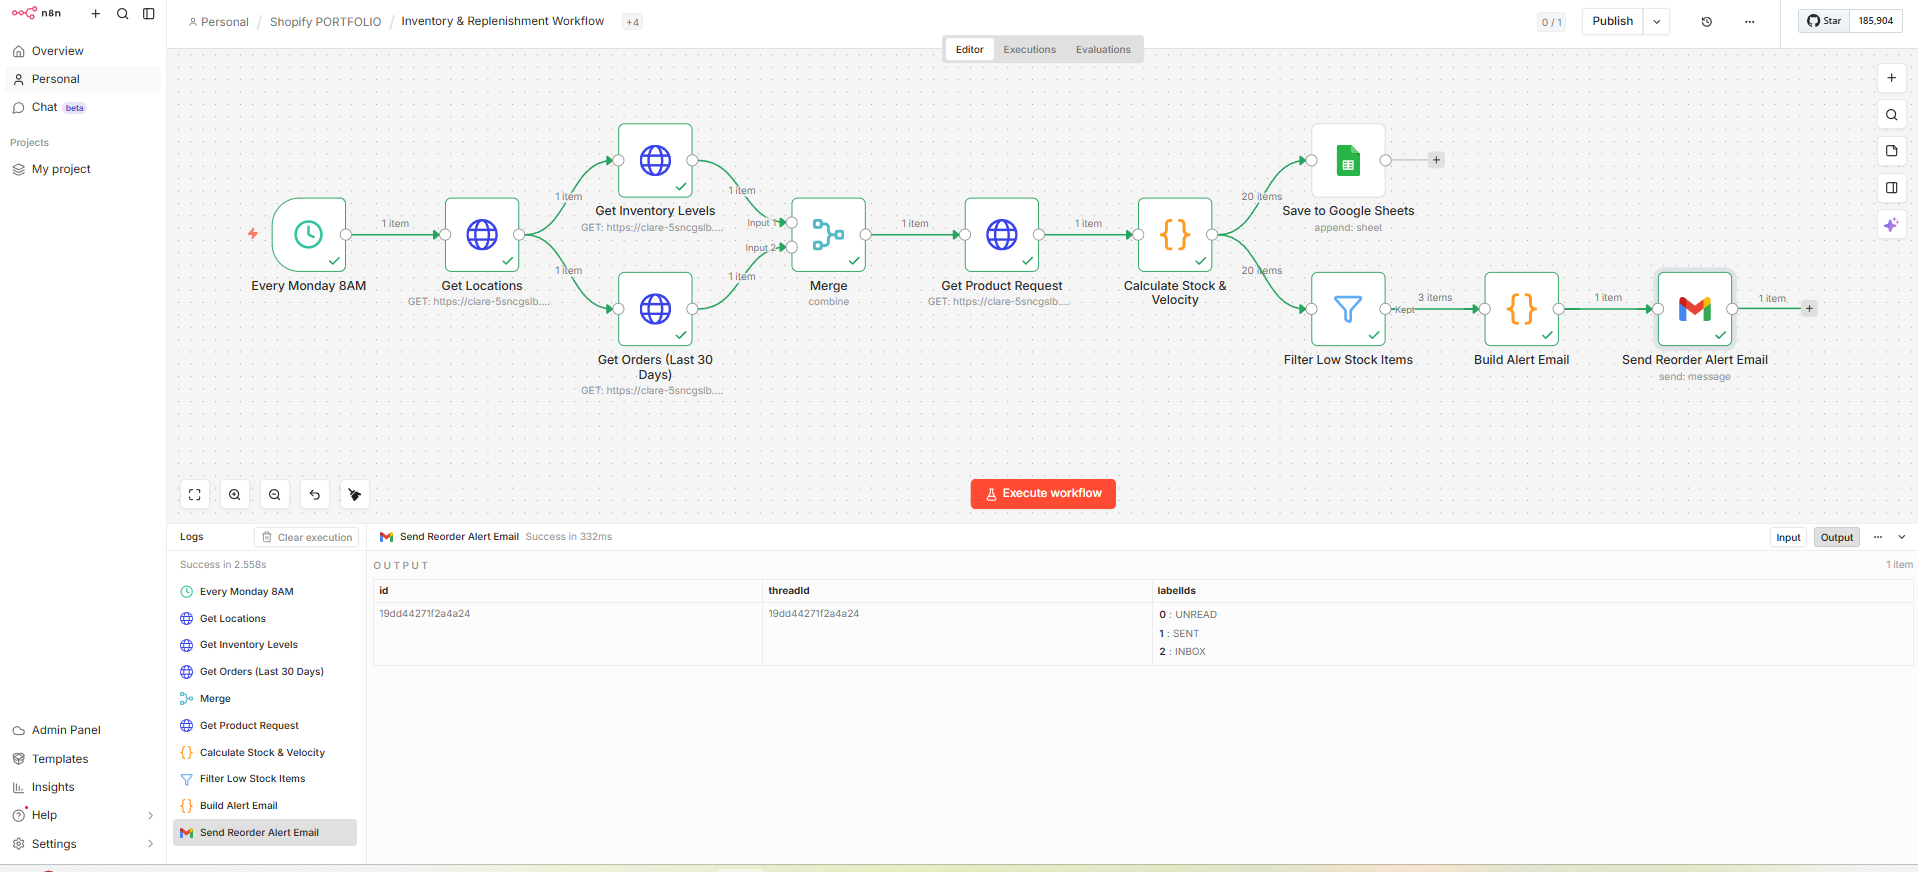Expand the Help submenu

[x=151, y=816]
